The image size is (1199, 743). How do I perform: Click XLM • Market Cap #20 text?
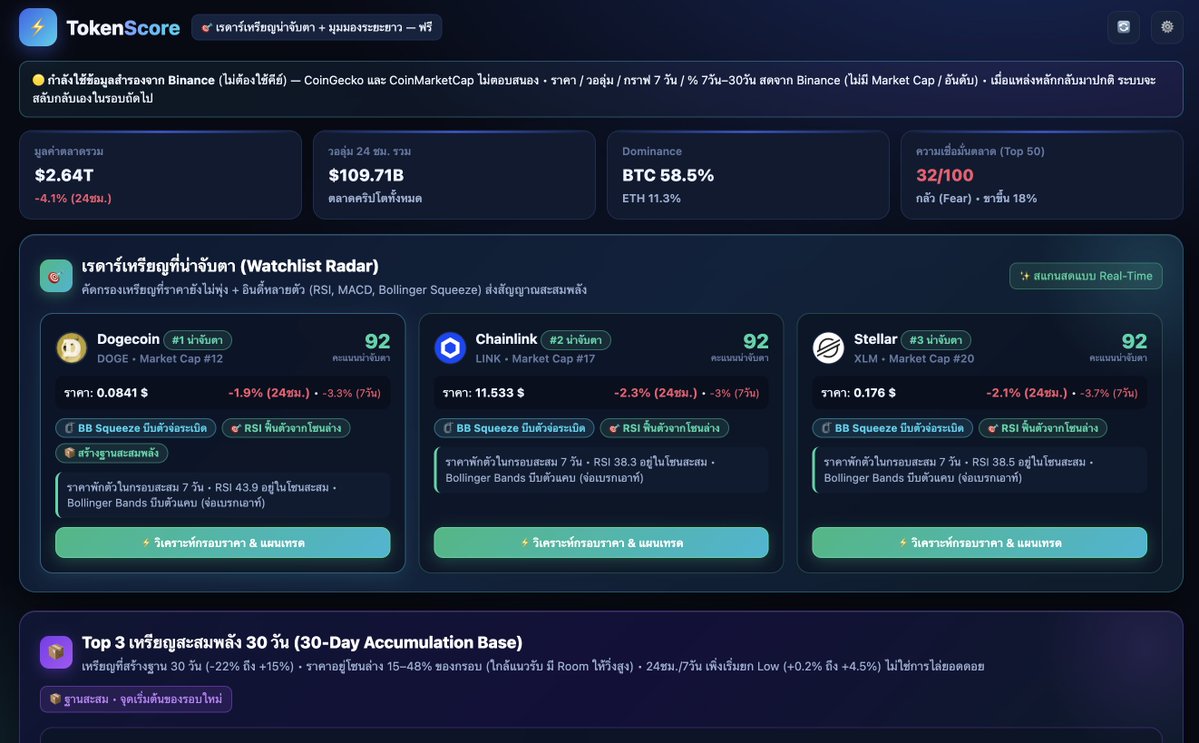tap(914, 359)
